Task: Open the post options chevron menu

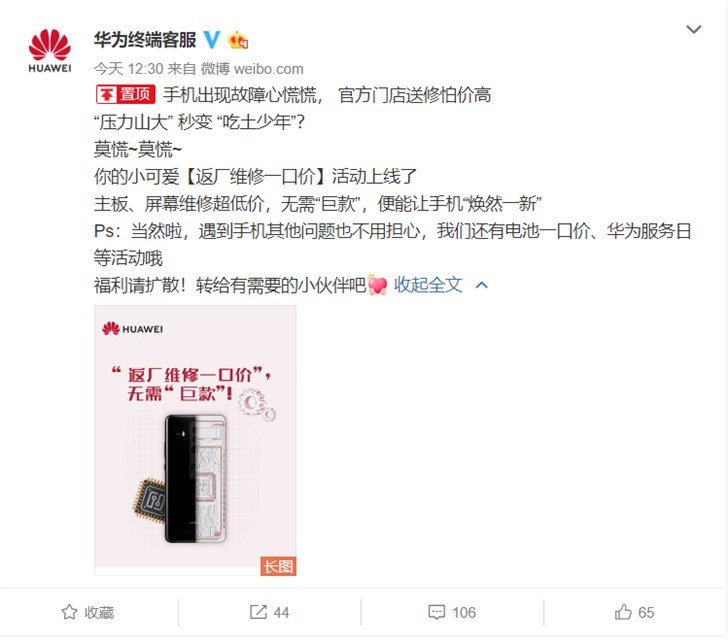Action: pyautogui.click(x=694, y=29)
